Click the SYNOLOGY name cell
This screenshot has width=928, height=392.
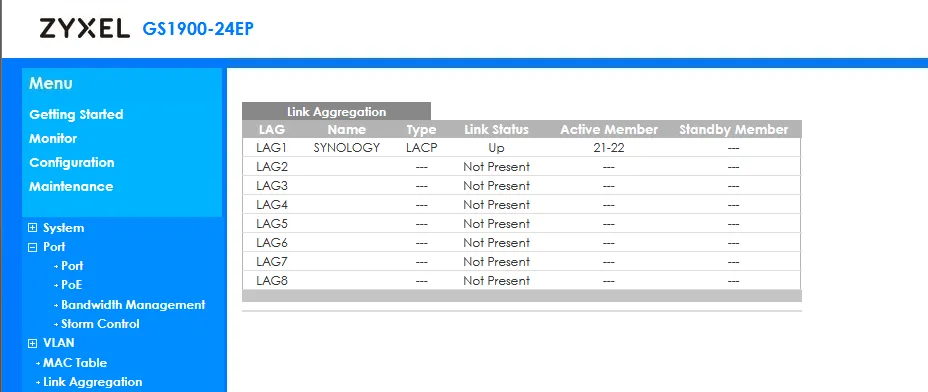(x=347, y=148)
